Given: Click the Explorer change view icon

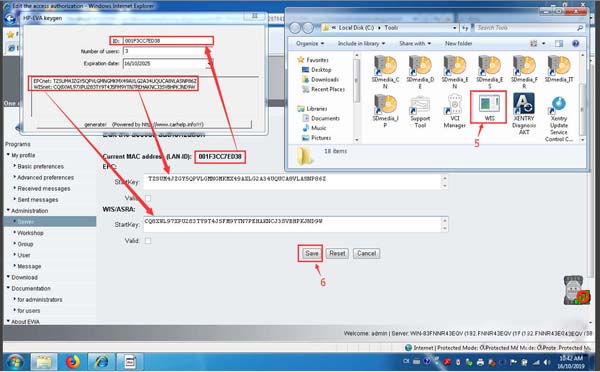Looking at the screenshot, I should (533, 44).
